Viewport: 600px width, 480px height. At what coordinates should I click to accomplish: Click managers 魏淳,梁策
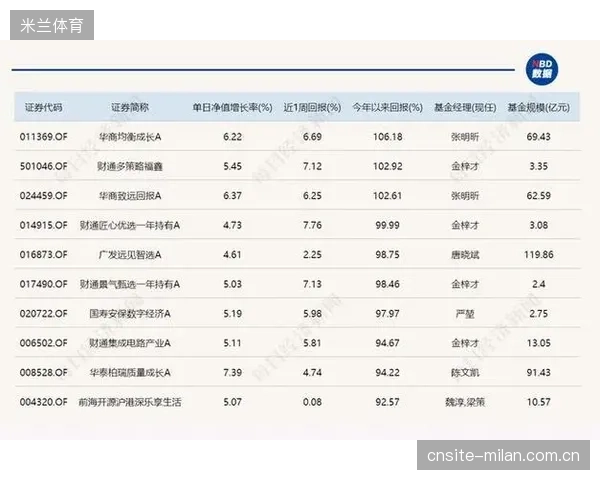(x=465, y=402)
